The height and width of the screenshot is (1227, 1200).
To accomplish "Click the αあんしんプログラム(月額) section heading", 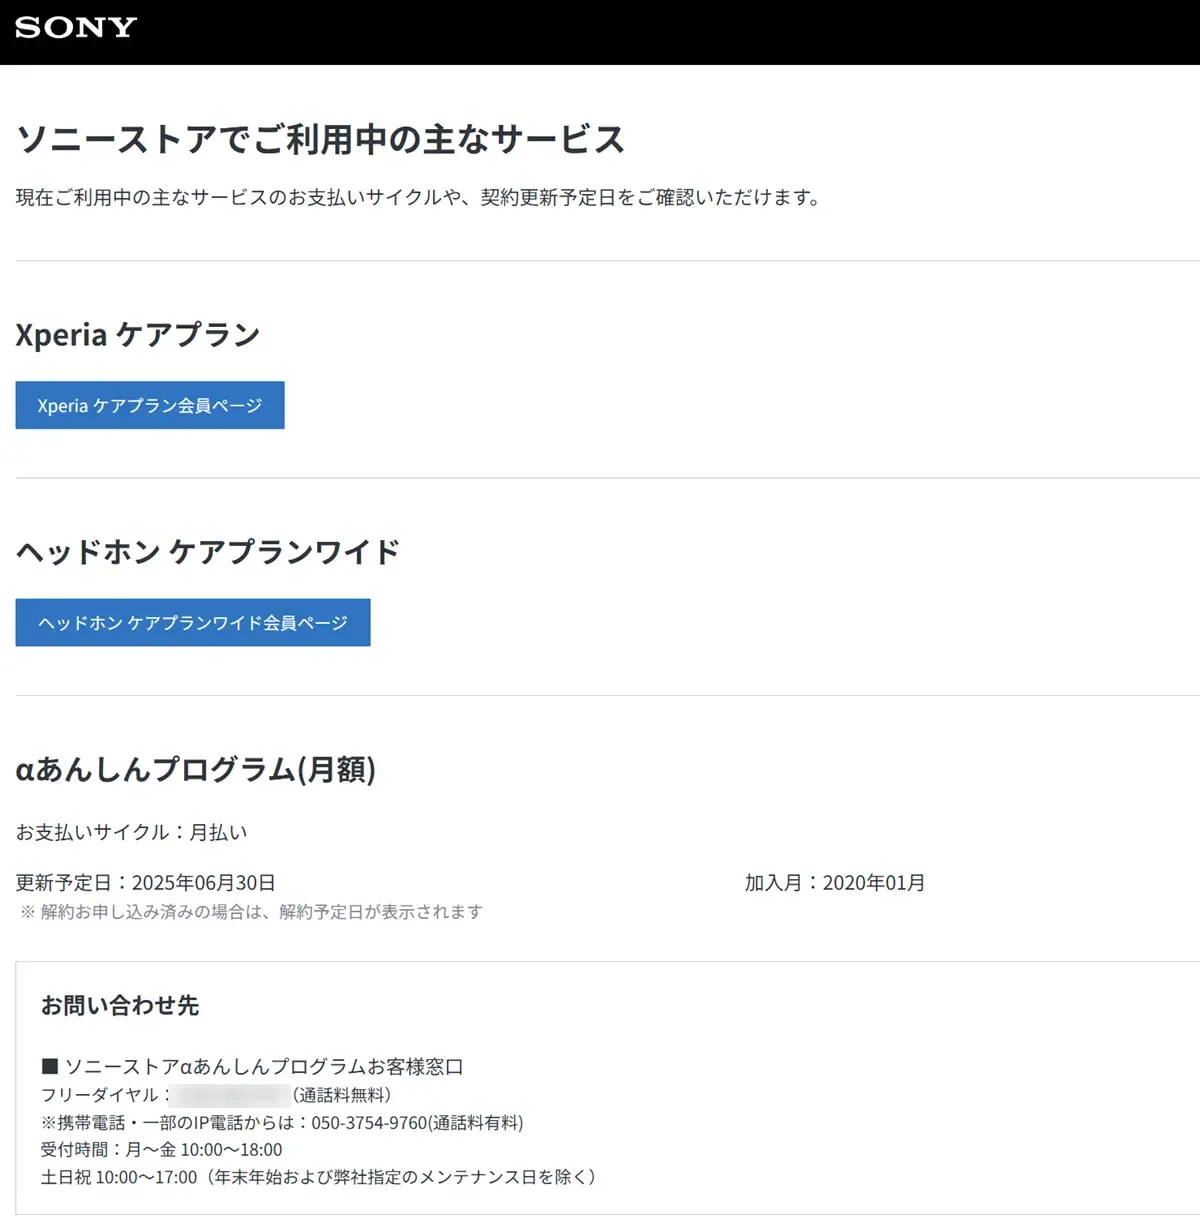I will 196,769.
